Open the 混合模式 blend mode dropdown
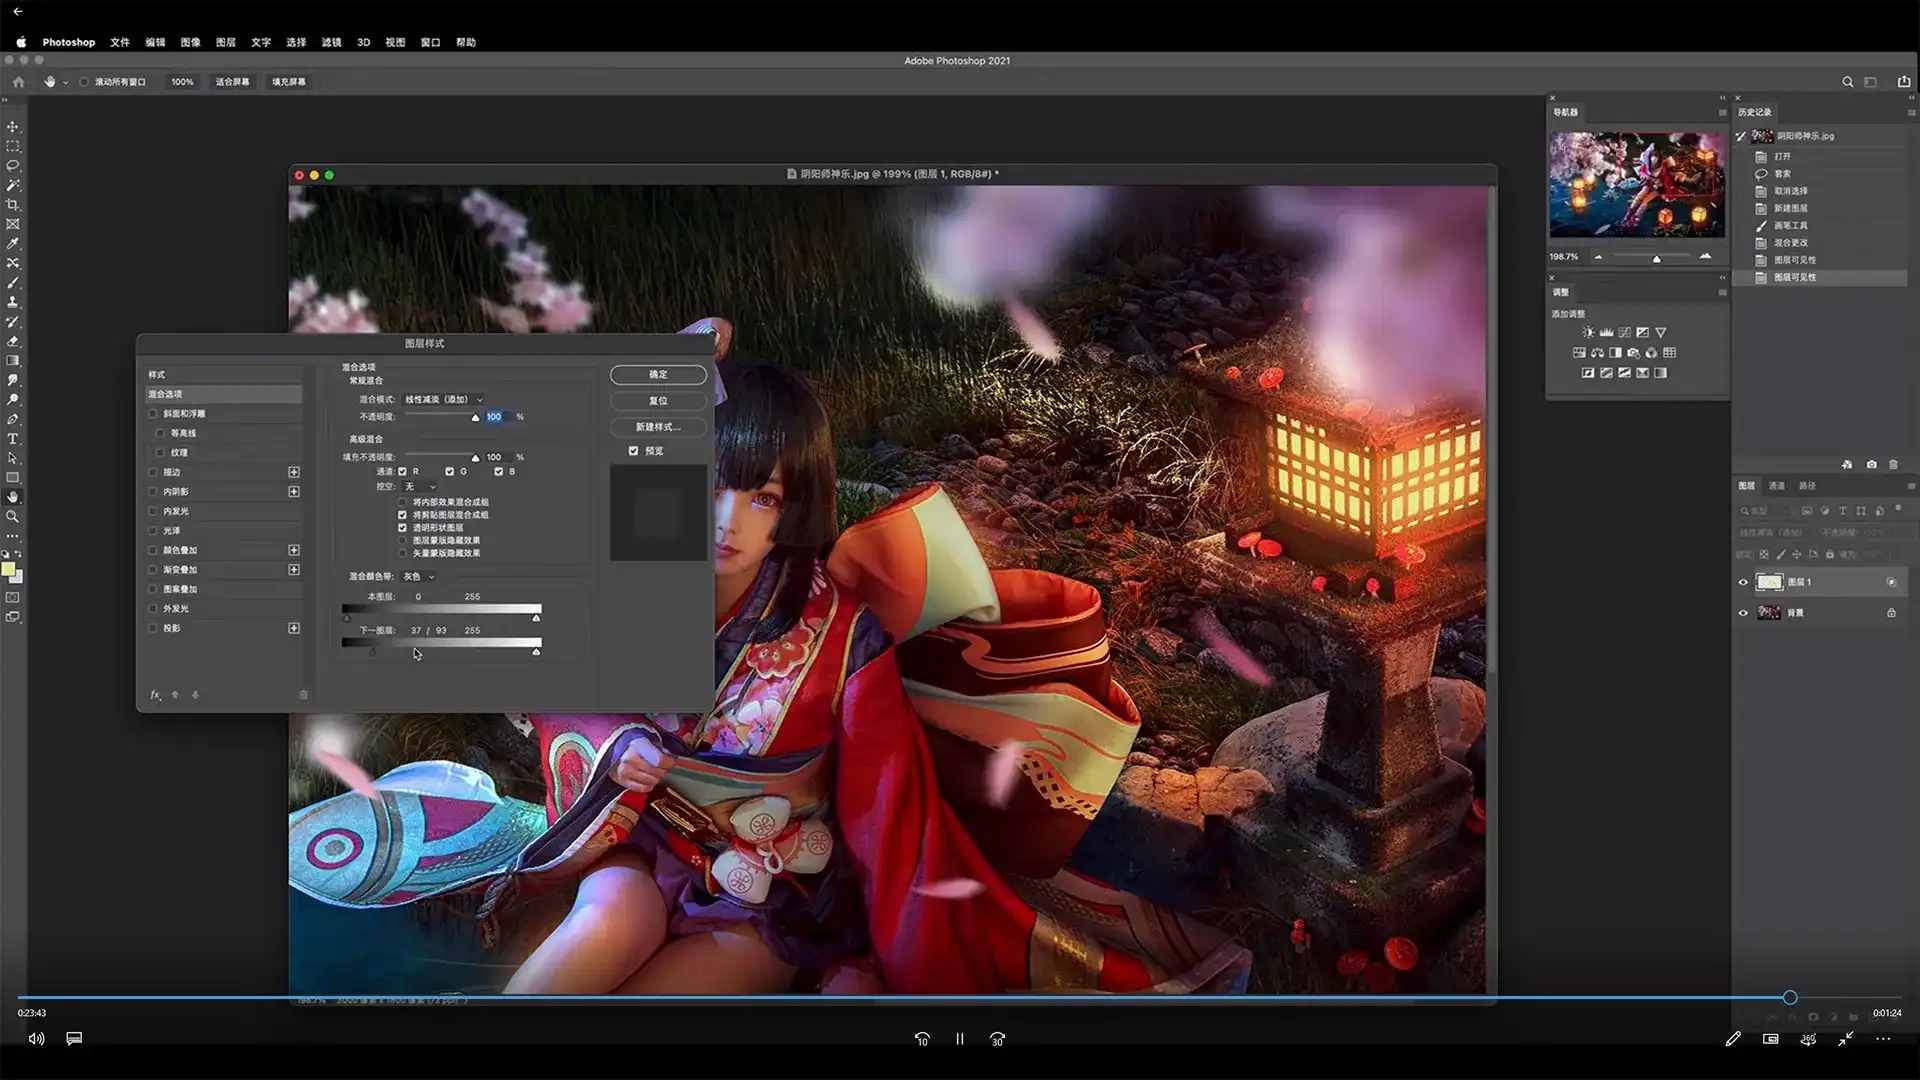The width and height of the screenshot is (1920, 1080). pos(443,400)
